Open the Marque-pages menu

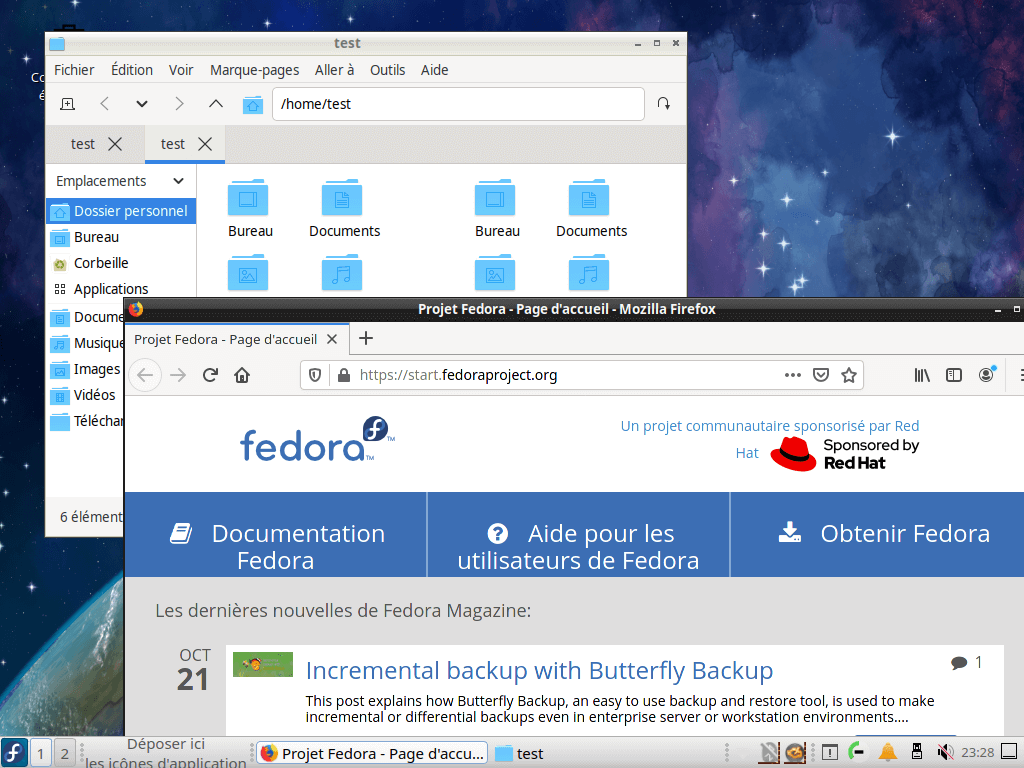point(254,70)
